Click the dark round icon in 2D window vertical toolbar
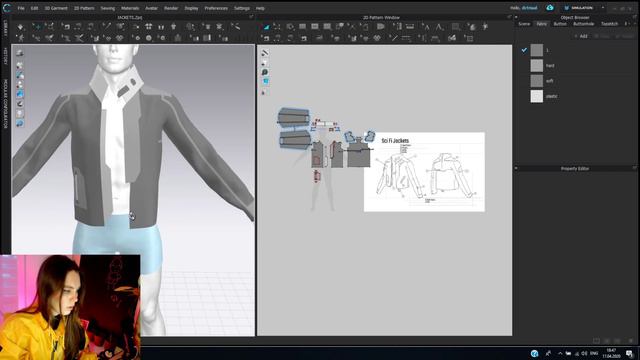Screen dimensions: 640x360 [264, 72]
